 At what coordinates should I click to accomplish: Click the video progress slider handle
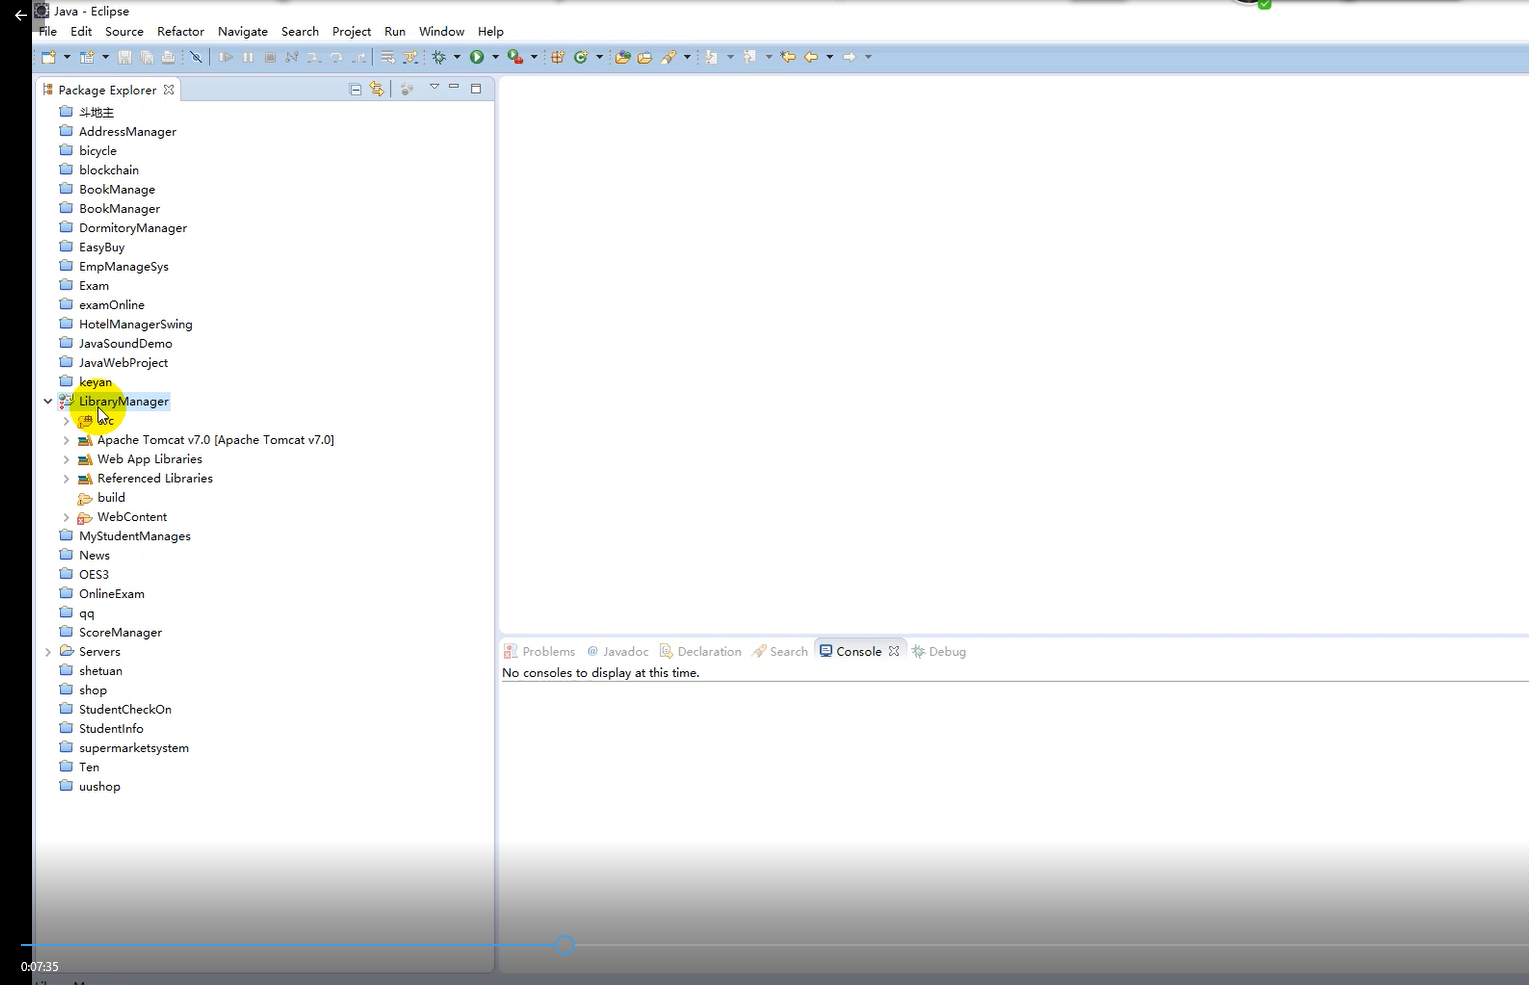pyautogui.click(x=565, y=945)
